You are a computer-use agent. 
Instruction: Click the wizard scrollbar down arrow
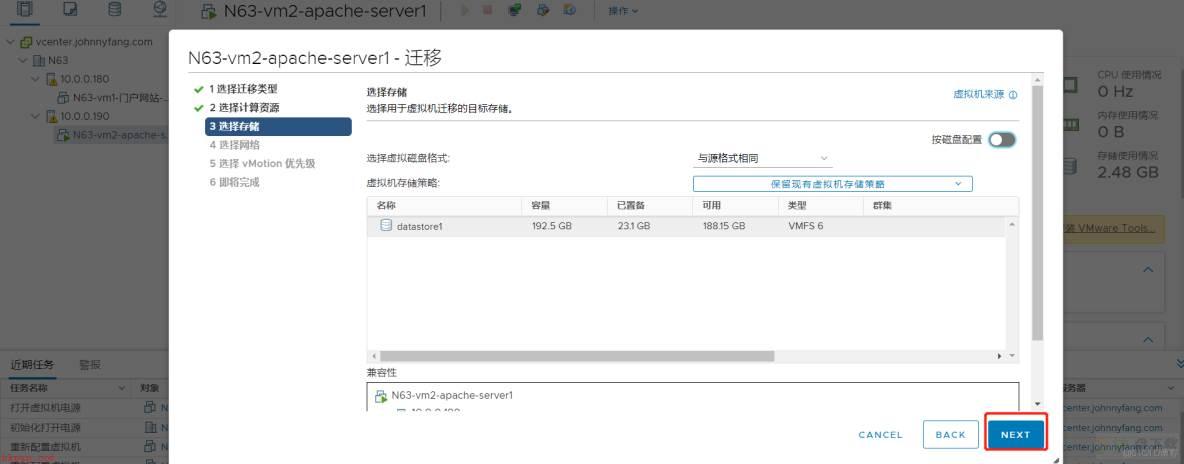point(1038,404)
